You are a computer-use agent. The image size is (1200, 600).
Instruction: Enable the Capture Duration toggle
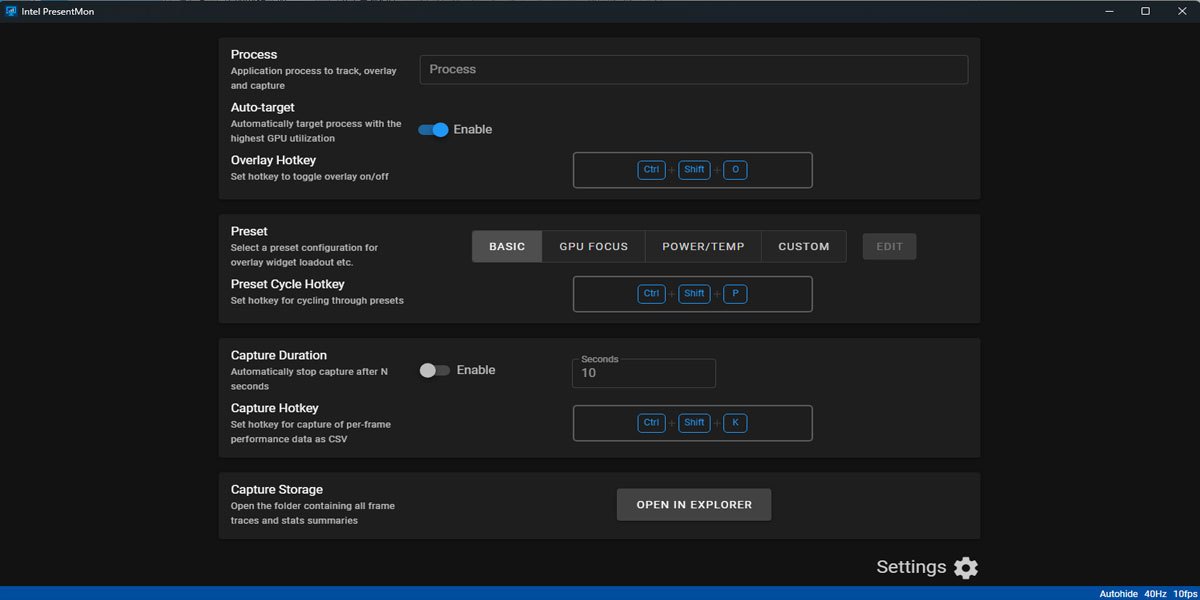434,370
